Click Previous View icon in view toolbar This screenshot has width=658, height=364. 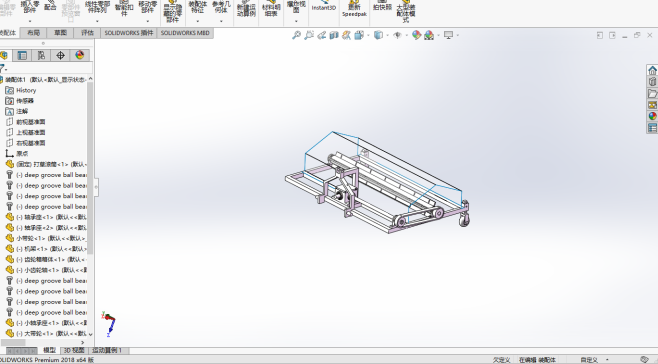click(321, 35)
